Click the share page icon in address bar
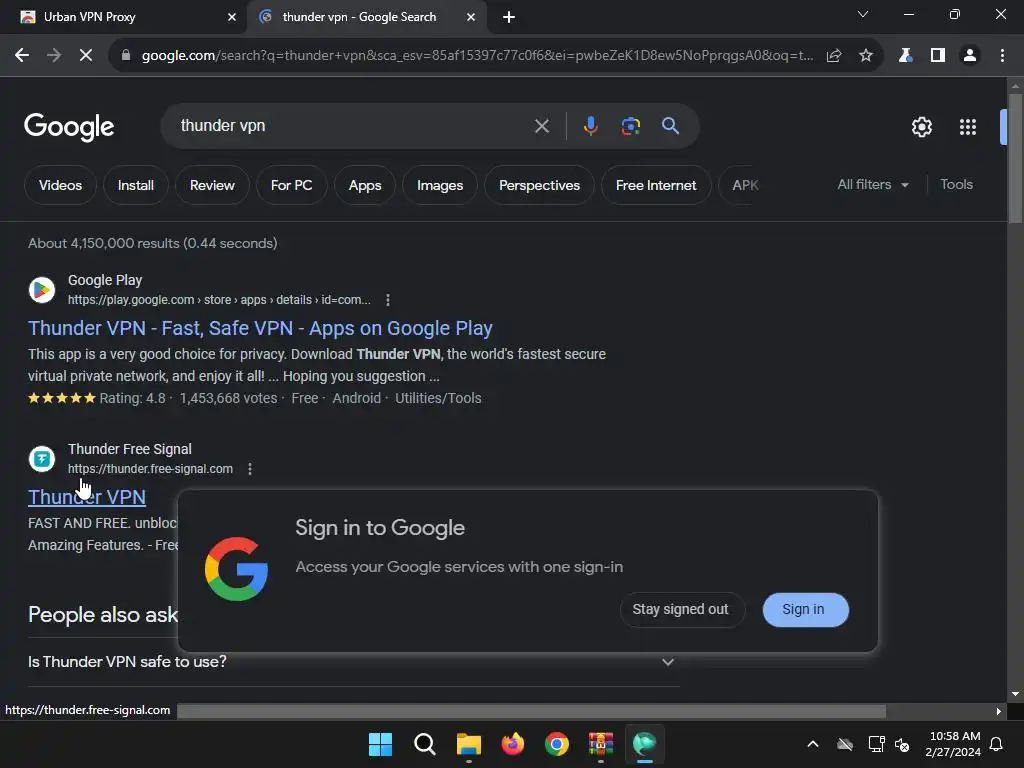The height and width of the screenshot is (768, 1024). click(834, 56)
